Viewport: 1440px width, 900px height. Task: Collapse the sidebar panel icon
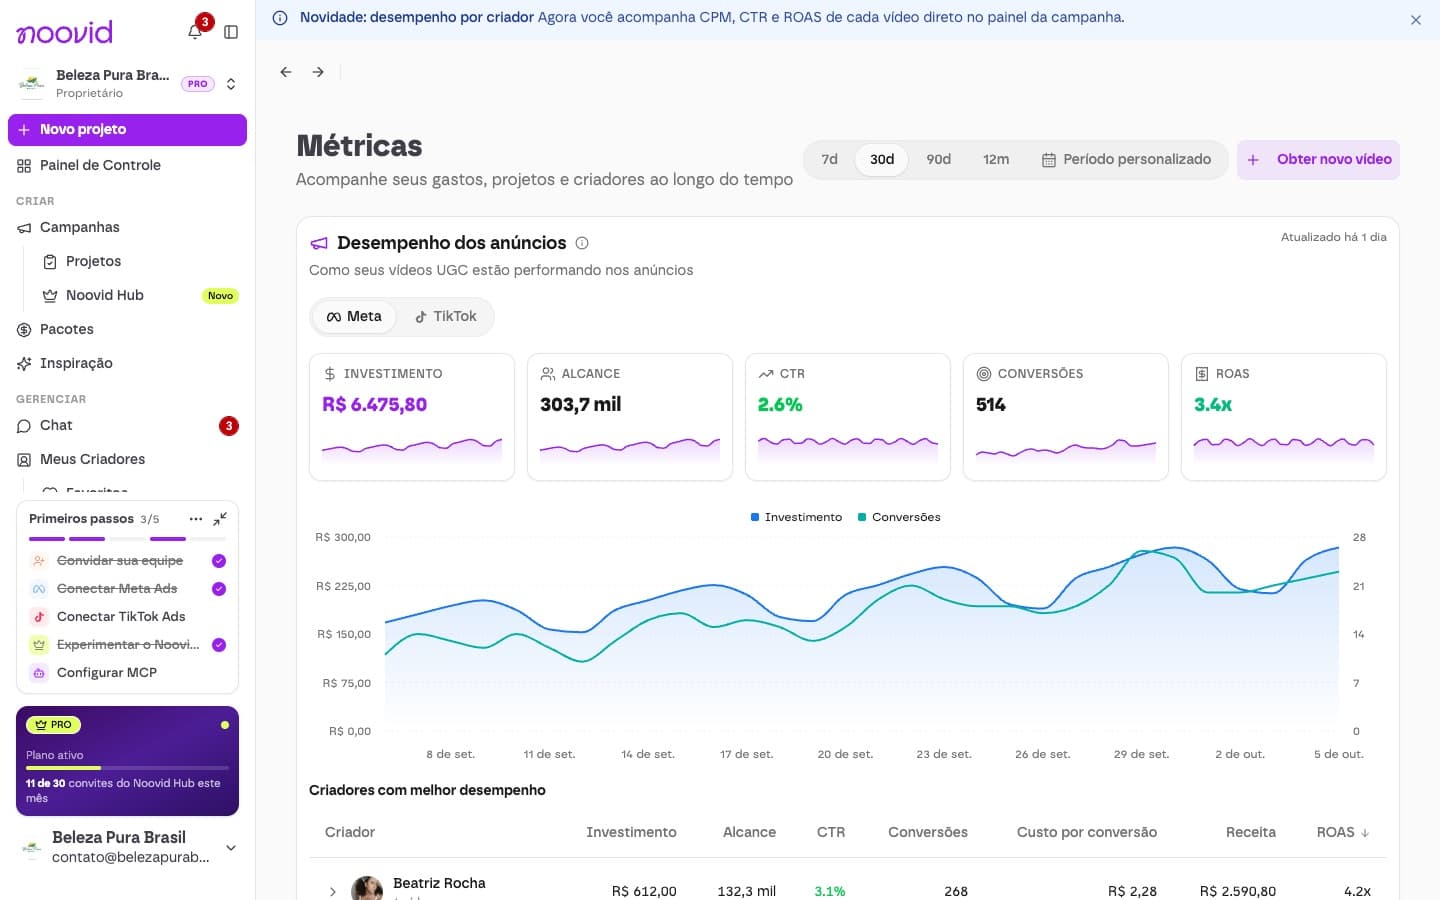[x=231, y=32]
